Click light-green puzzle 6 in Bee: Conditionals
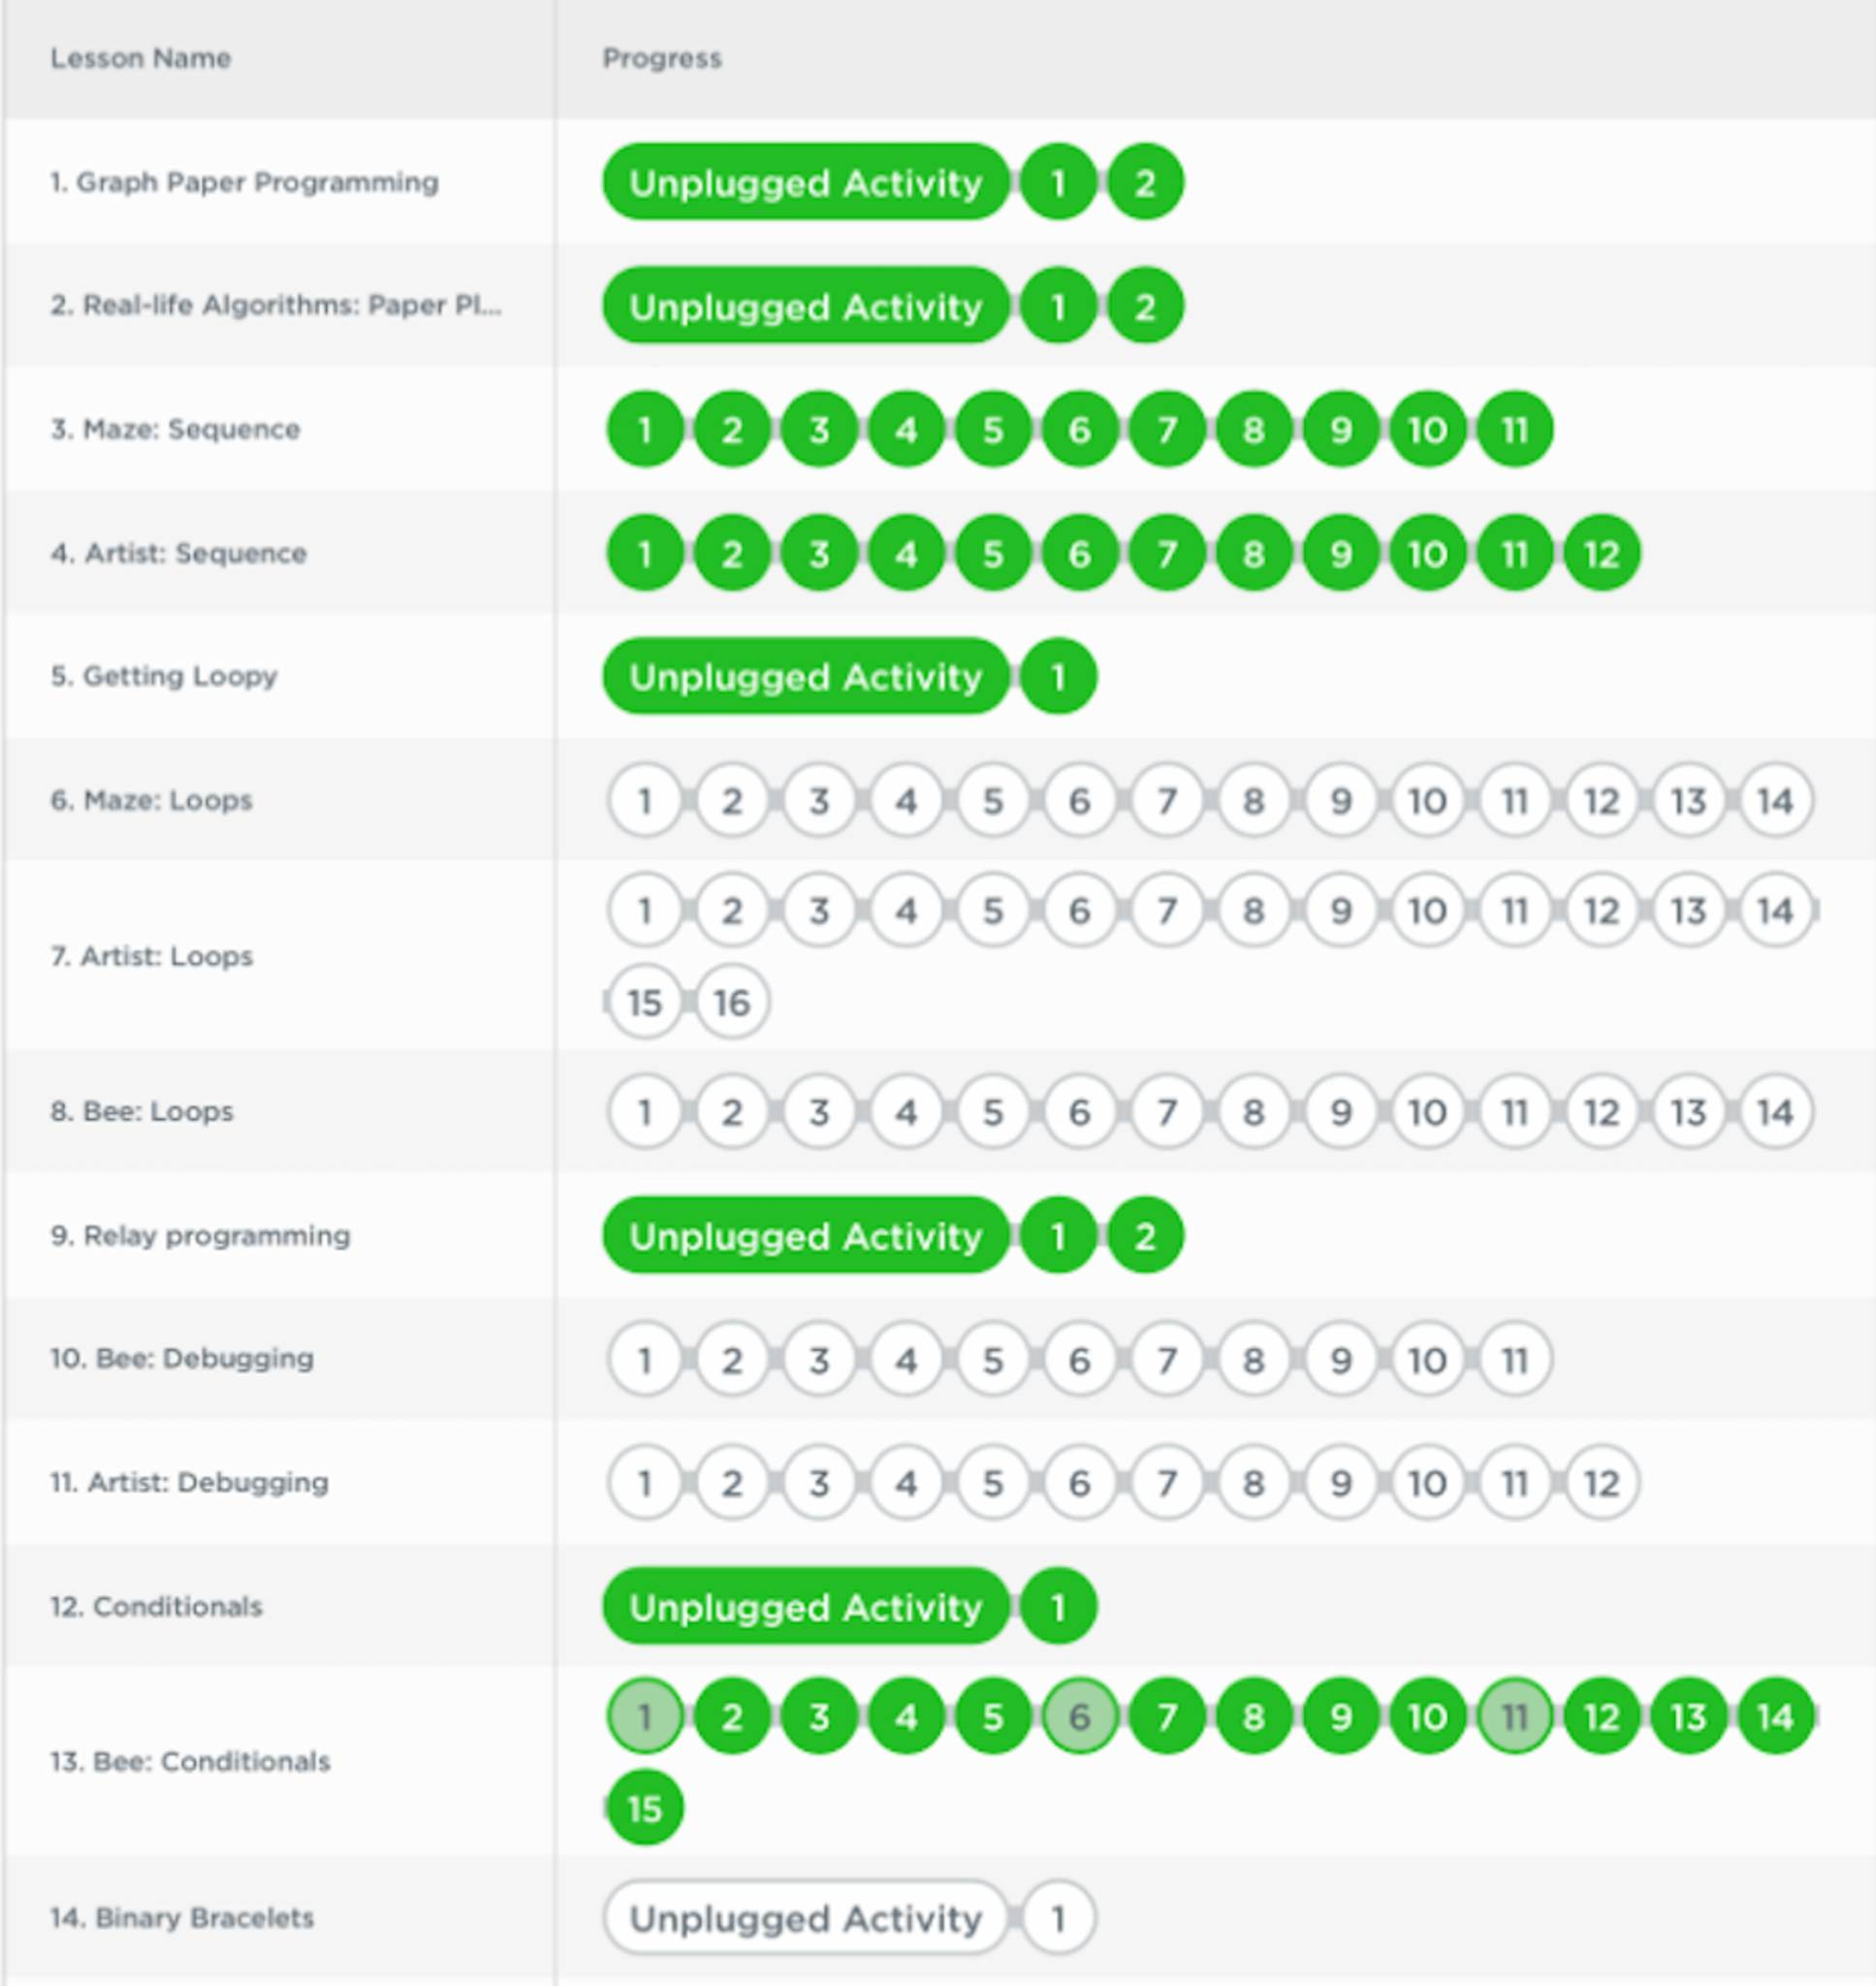 tap(1079, 1717)
